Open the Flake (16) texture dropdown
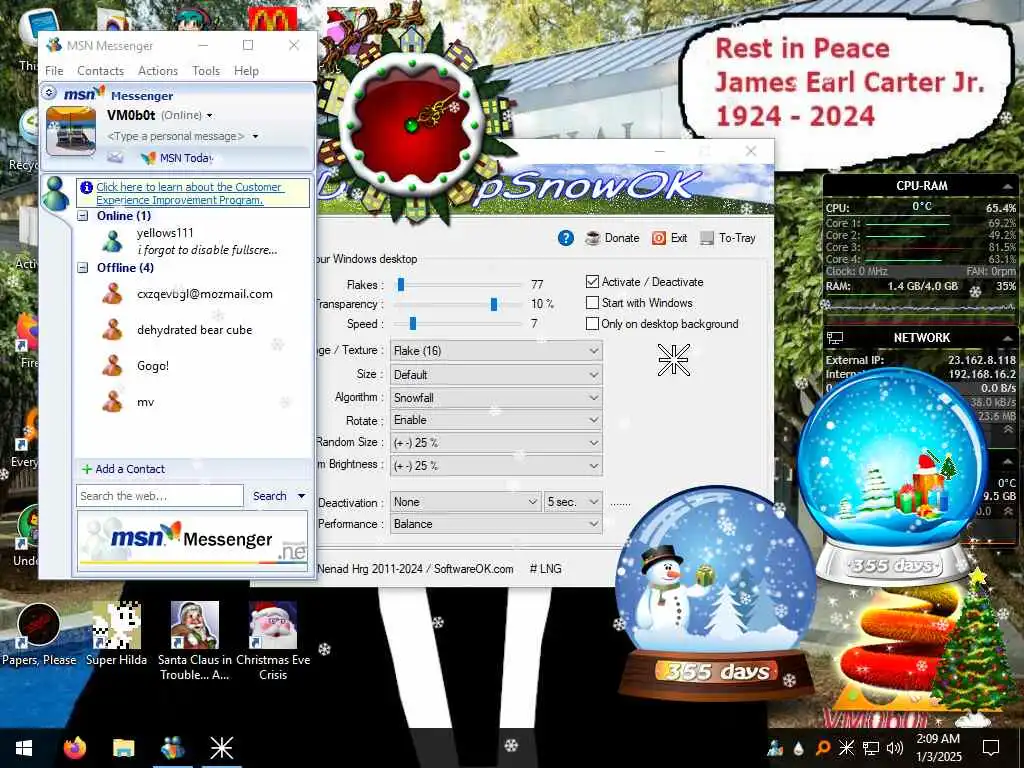1024x768 pixels. [x=496, y=351]
